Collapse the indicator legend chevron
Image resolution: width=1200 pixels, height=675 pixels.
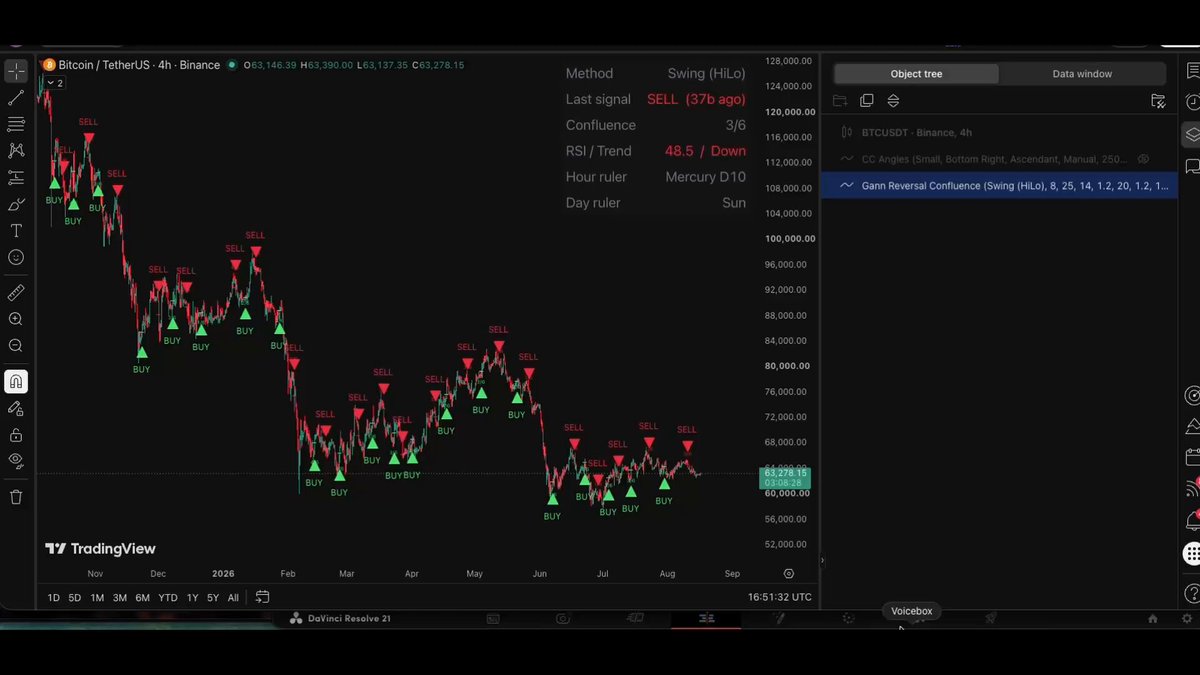pos(54,83)
